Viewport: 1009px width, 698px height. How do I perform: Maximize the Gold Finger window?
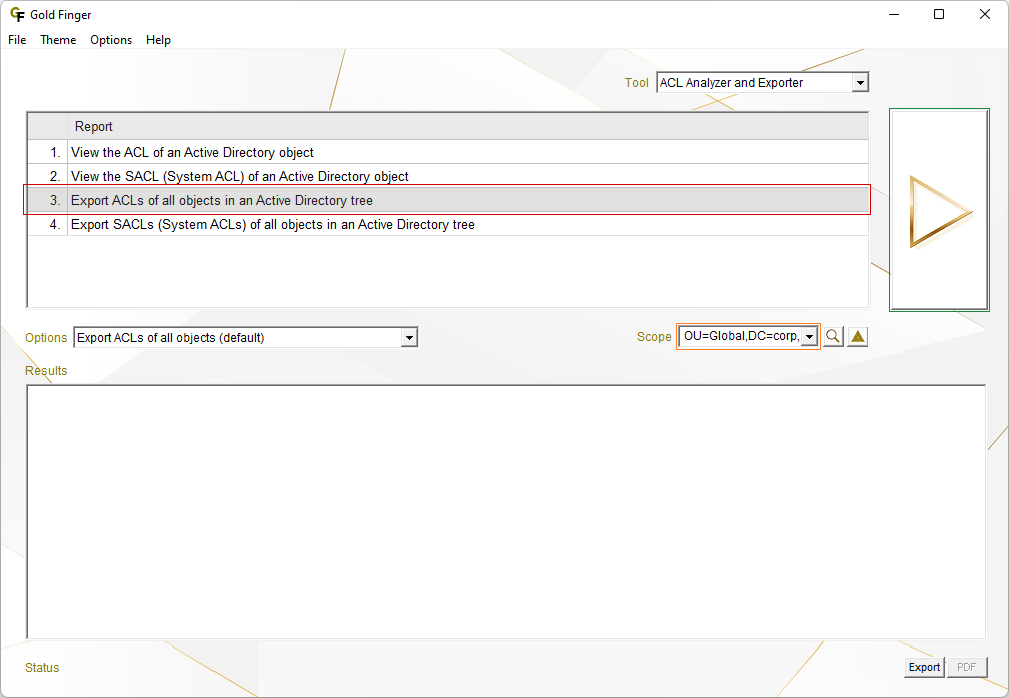coord(939,14)
